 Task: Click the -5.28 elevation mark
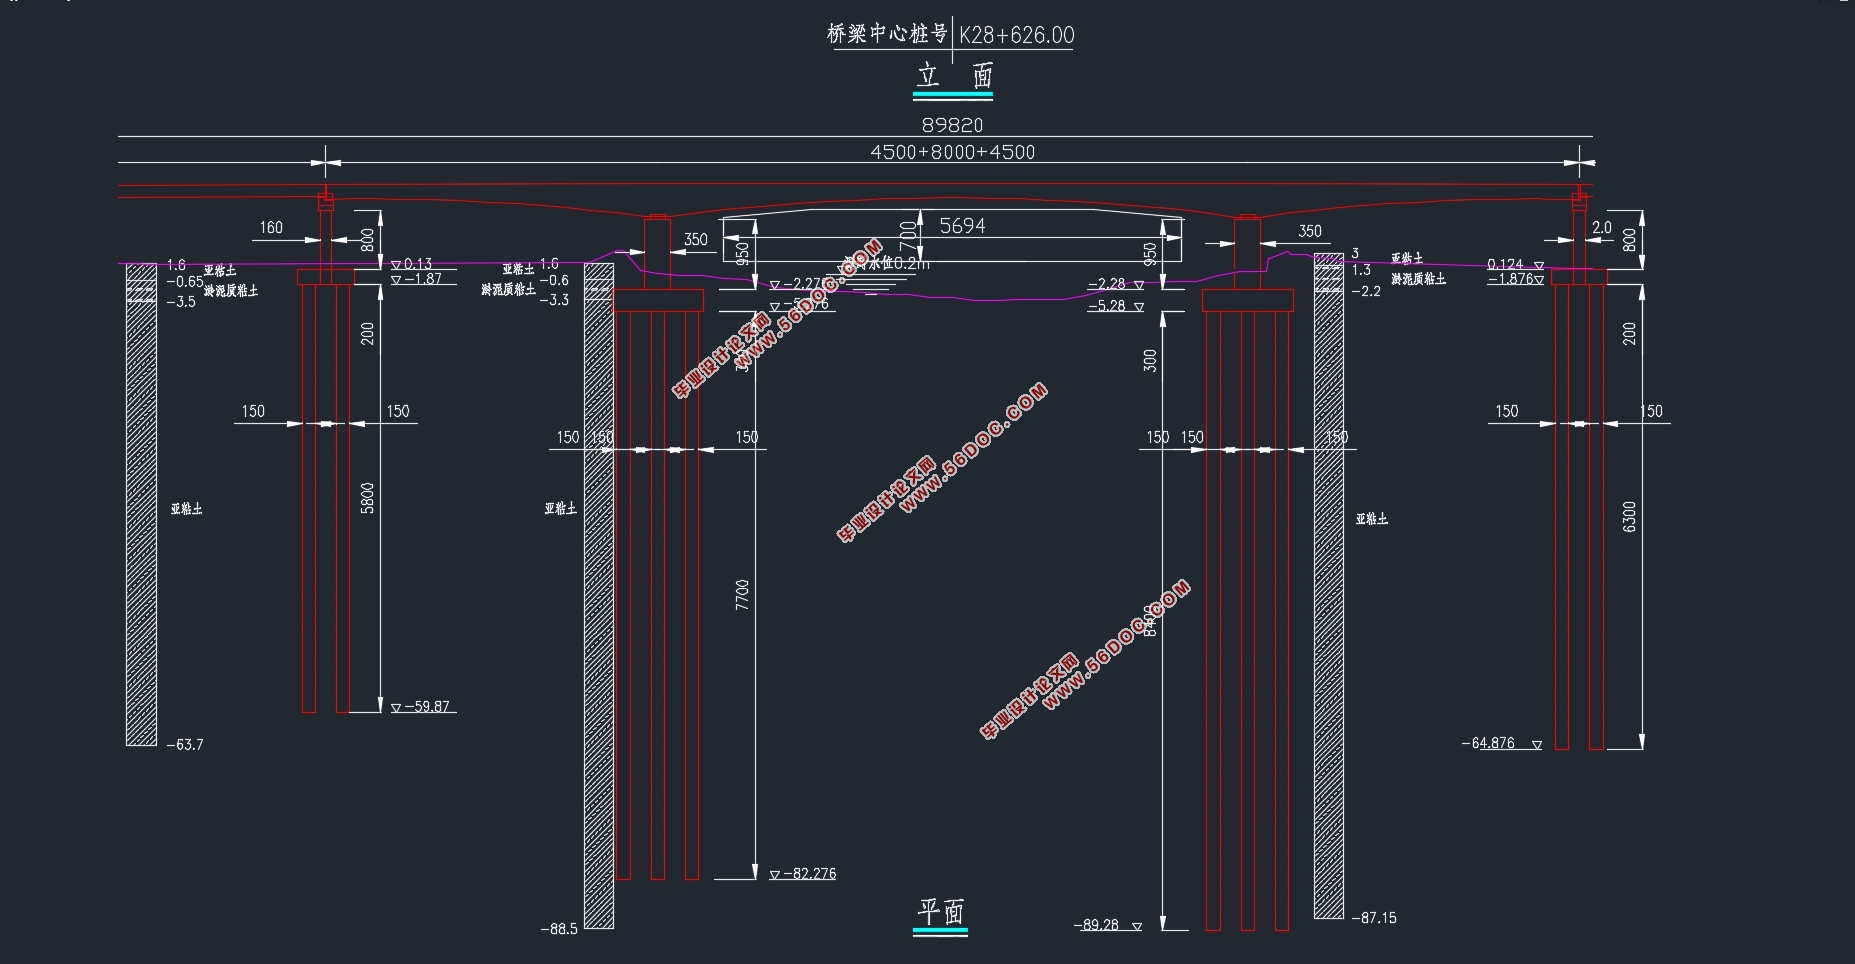click(x=1107, y=306)
